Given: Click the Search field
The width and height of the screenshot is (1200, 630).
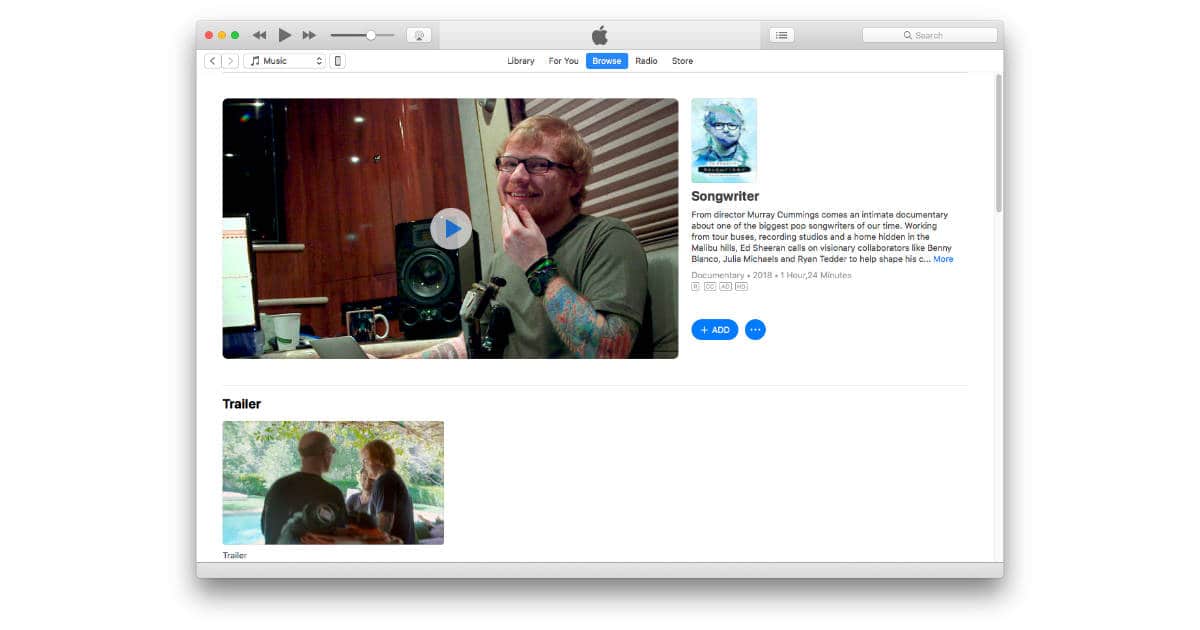Looking at the screenshot, I should click(930, 35).
